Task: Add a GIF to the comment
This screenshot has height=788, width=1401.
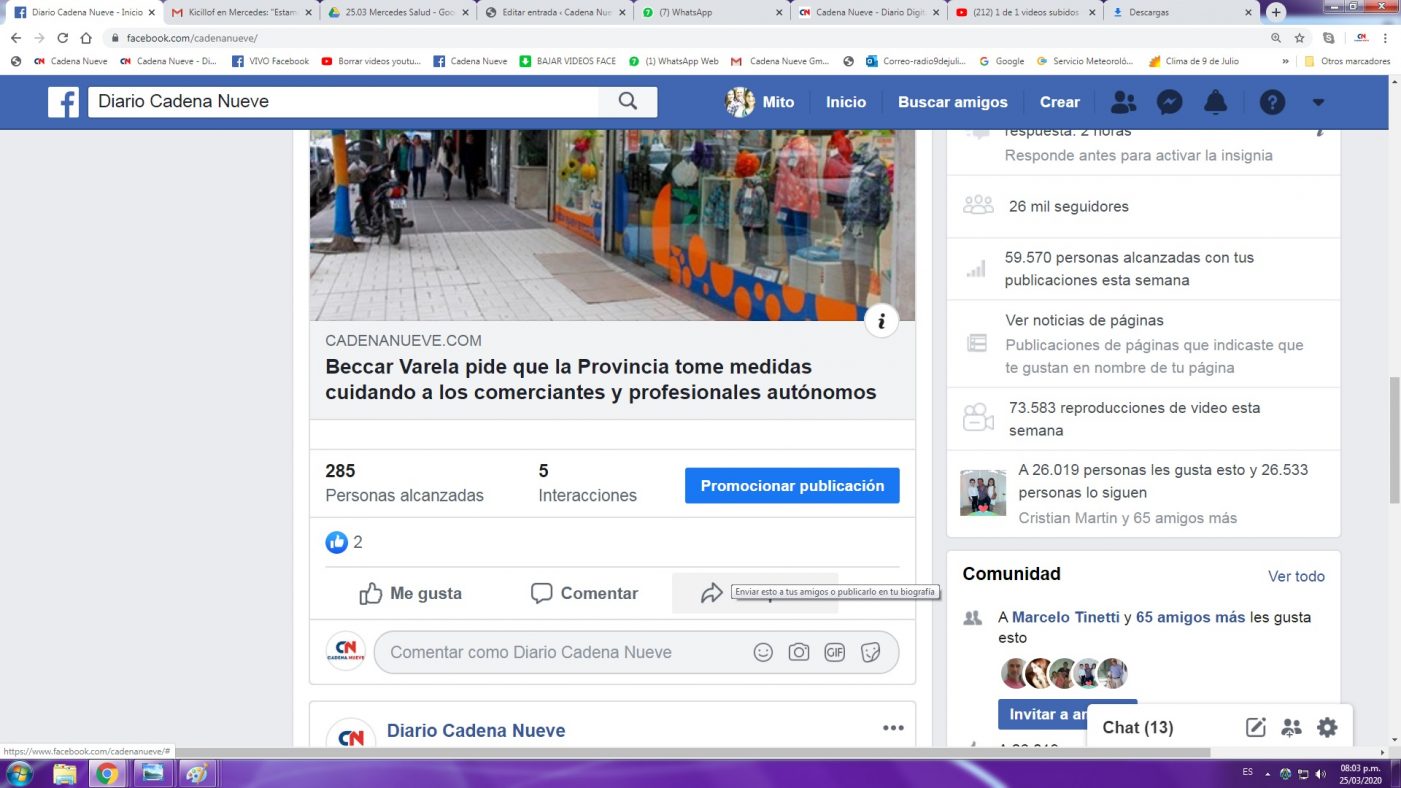Action: point(835,652)
